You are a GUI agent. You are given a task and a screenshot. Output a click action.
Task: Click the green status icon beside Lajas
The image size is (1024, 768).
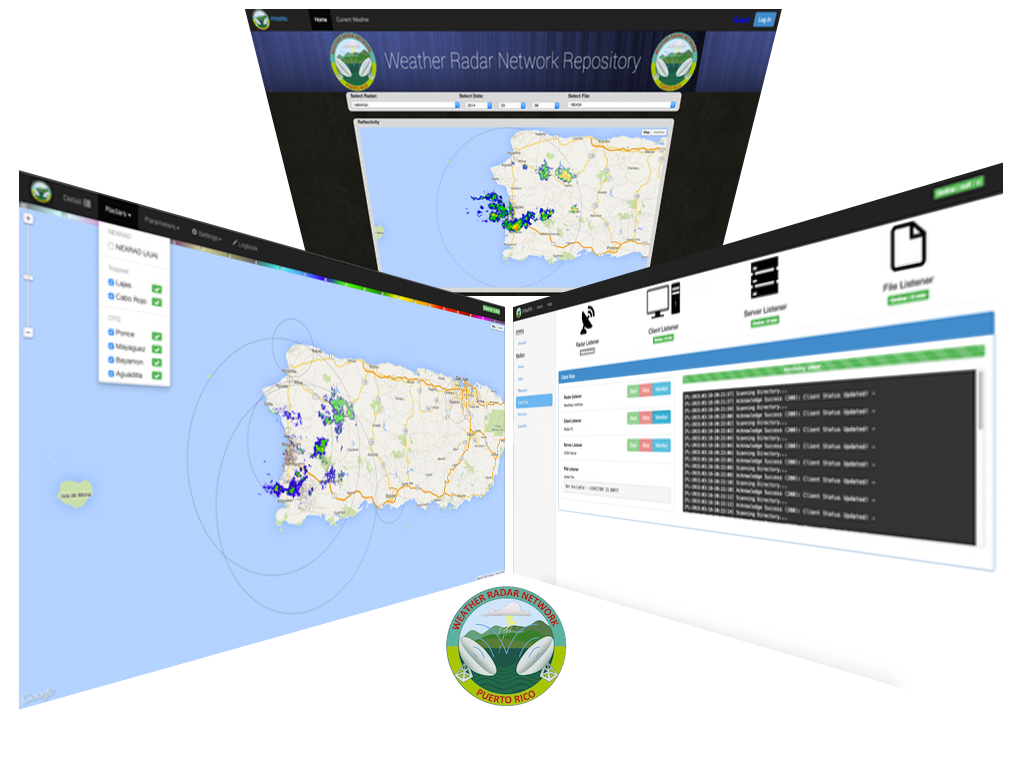click(x=157, y=289)
